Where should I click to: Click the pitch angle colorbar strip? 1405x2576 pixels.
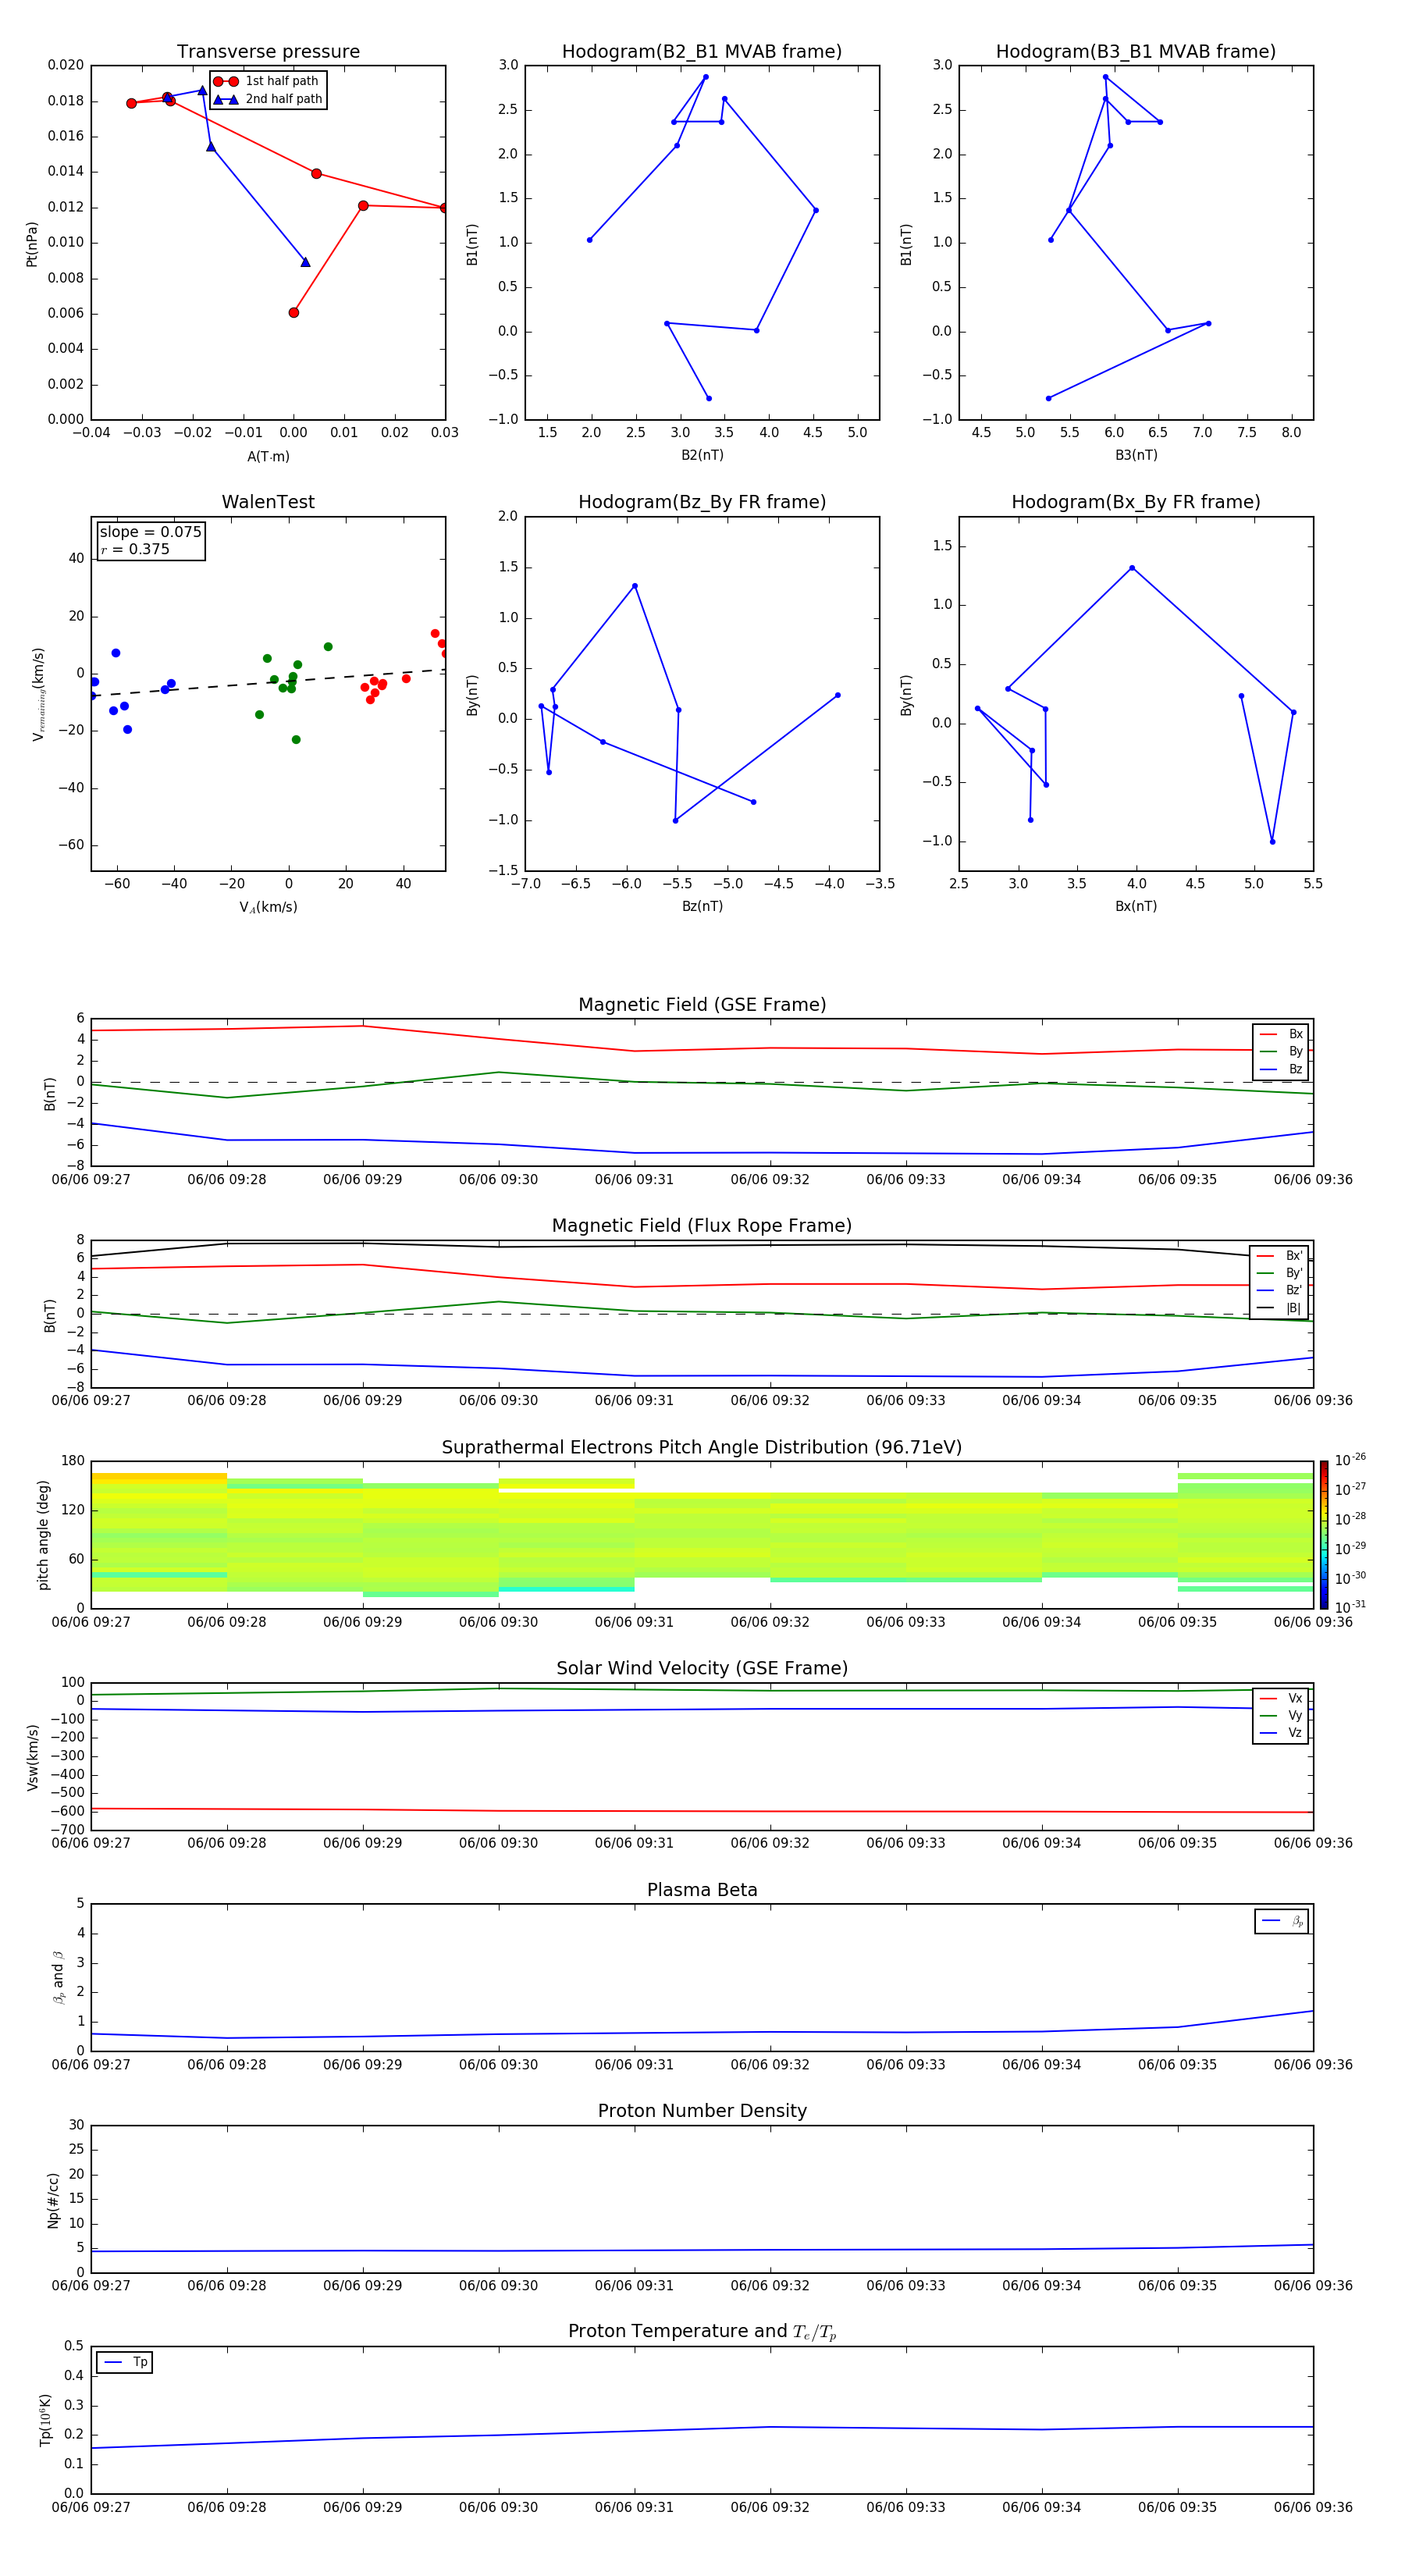(1323, 1534)
